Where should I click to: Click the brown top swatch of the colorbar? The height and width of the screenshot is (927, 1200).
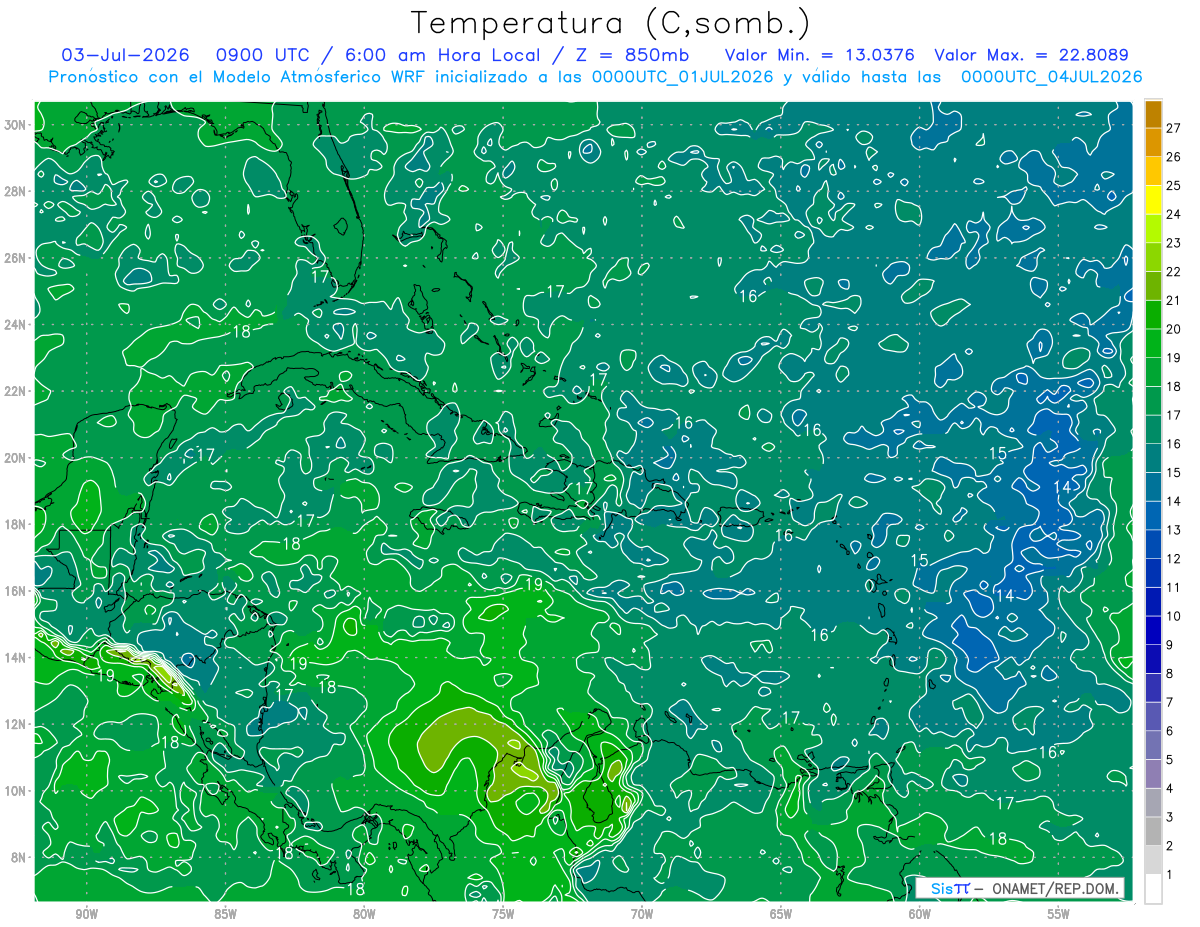[x=1153, y=114]
